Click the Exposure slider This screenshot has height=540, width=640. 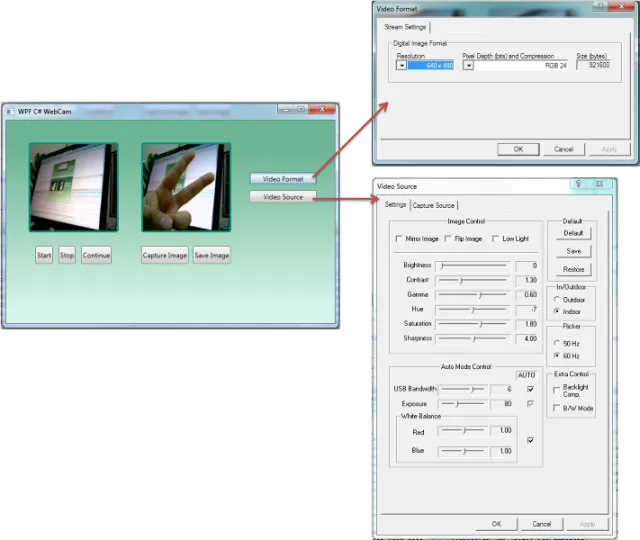[x=463, y=404]
